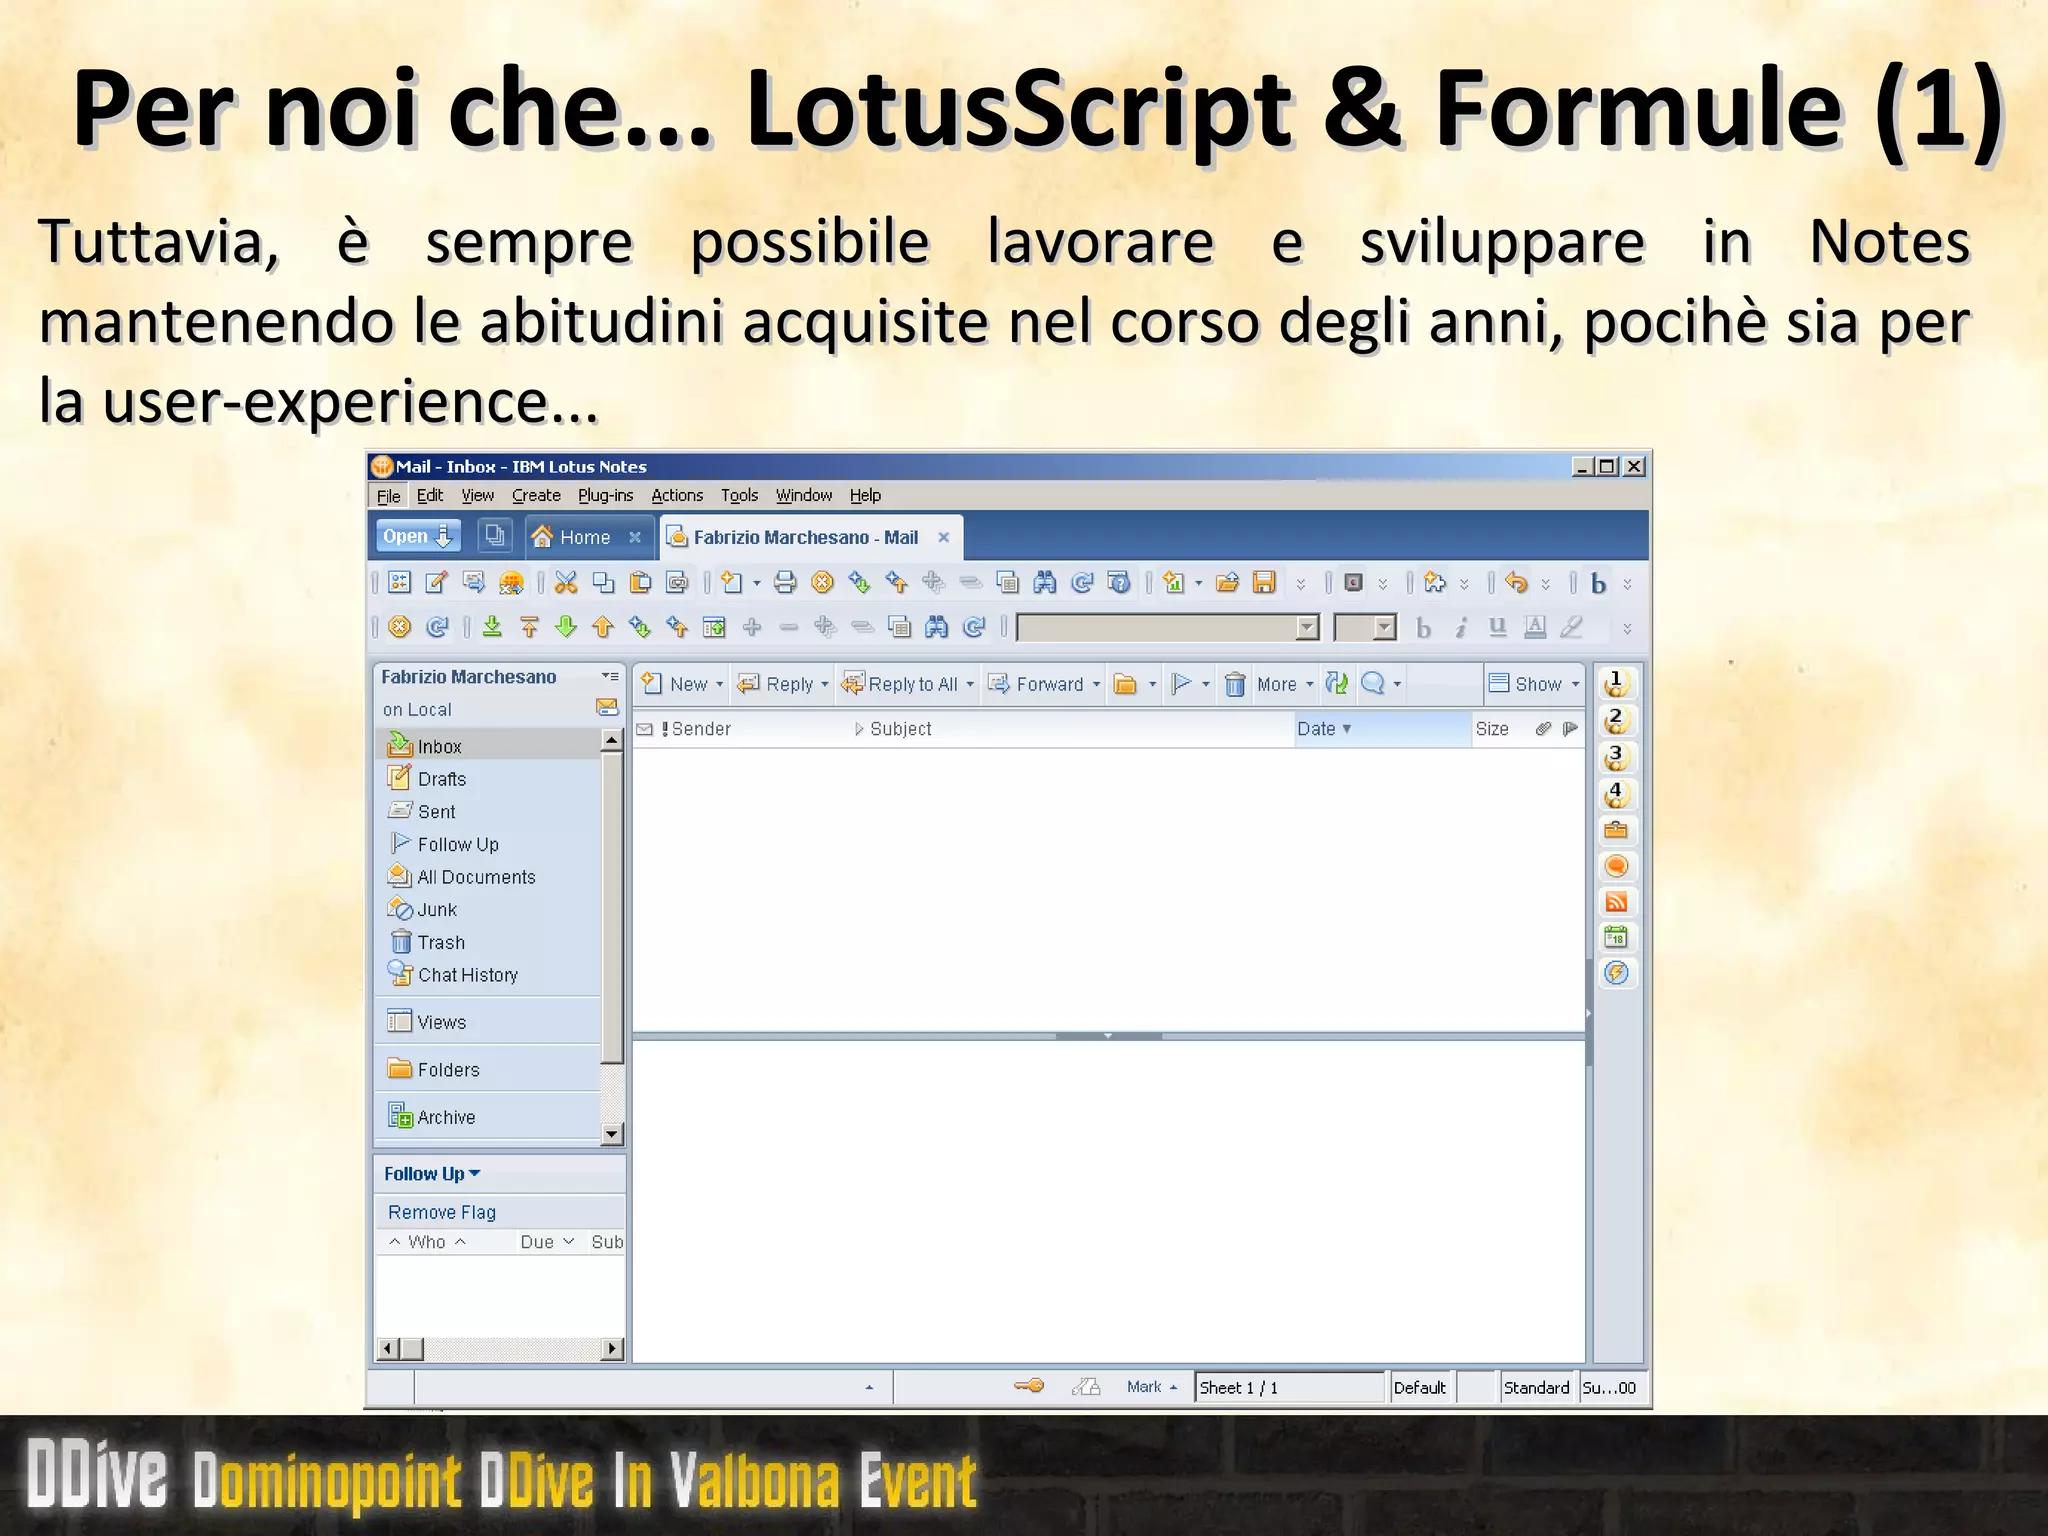Click the Forward button
This screenshot has width=2048, height=1536.
pyautogui.click(x=1043, y=684)
